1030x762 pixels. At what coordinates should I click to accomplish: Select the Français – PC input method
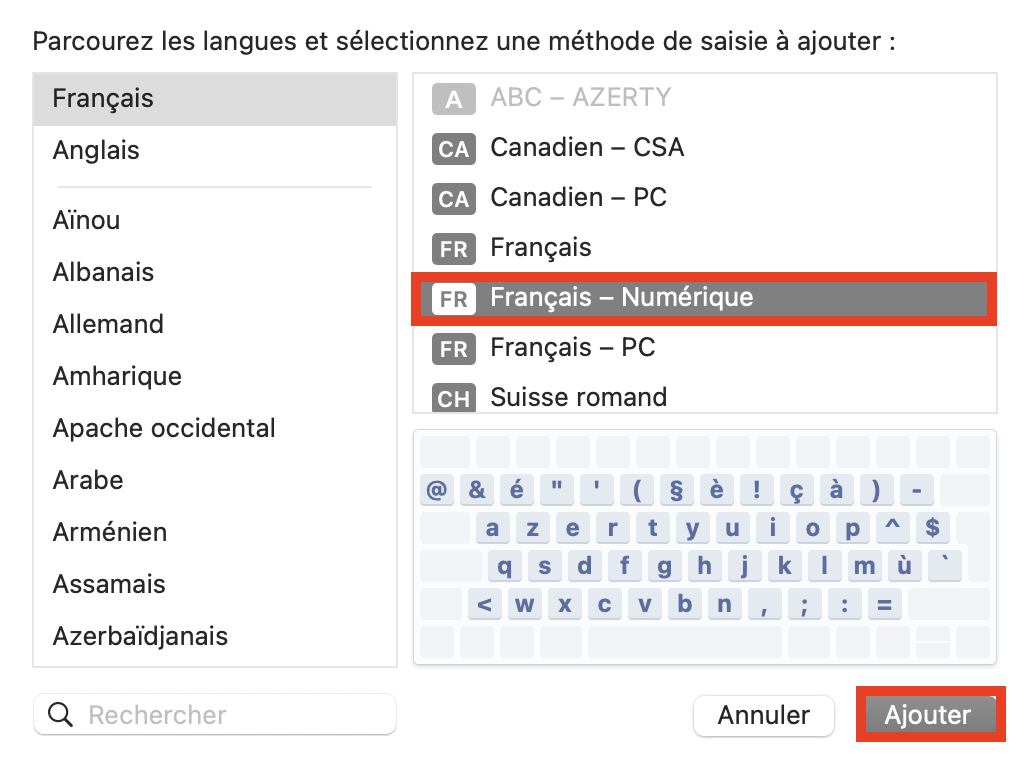coord(573,348)
